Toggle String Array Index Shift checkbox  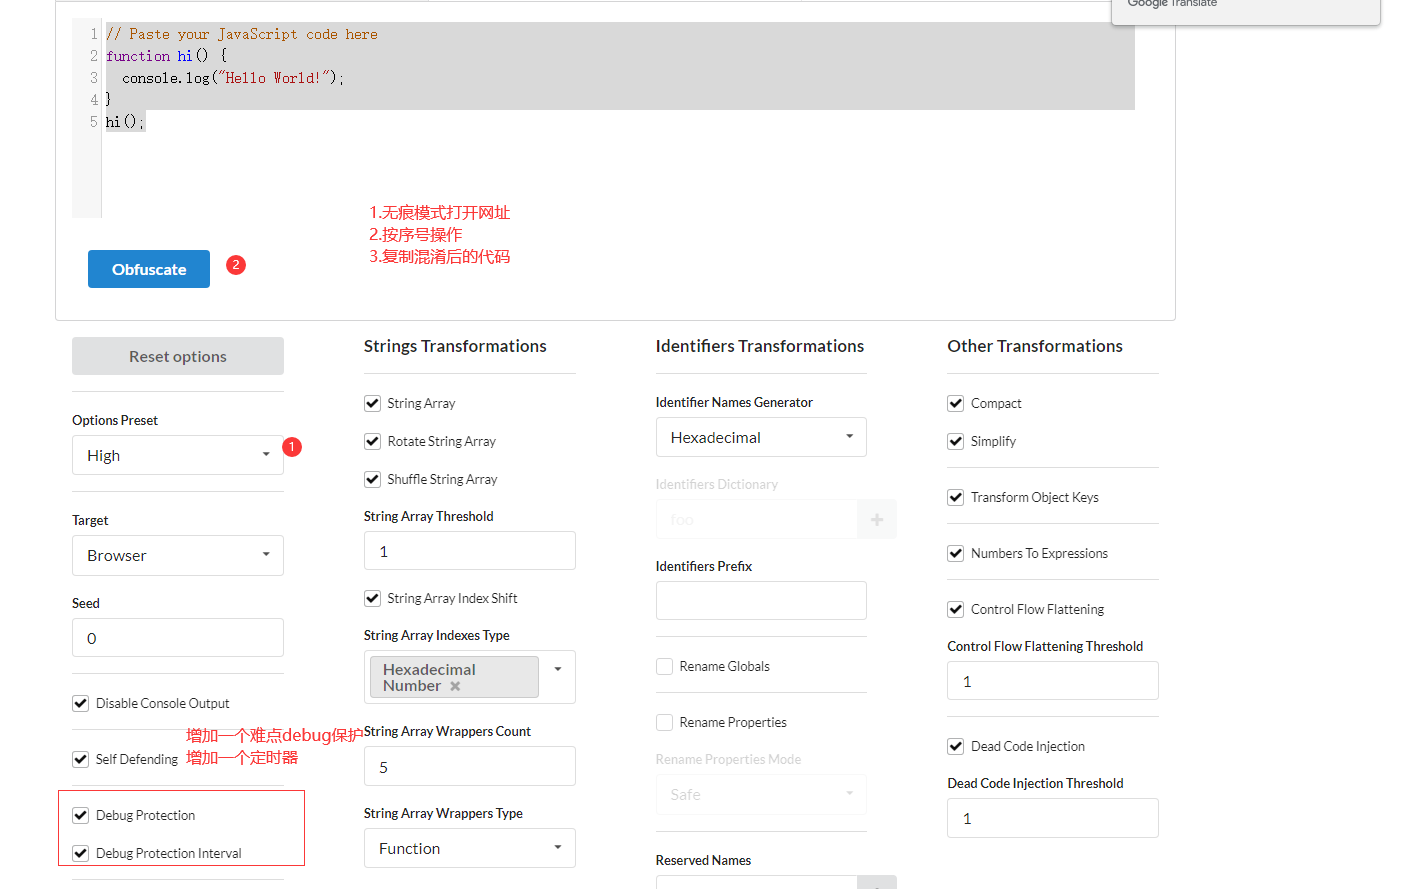point(373,598)
